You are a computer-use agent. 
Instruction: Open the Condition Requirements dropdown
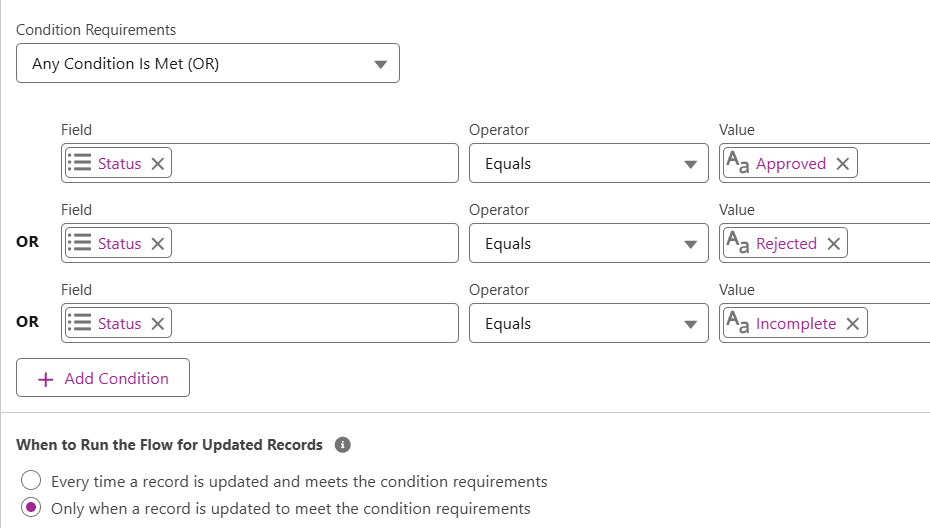tap(208, 64)
